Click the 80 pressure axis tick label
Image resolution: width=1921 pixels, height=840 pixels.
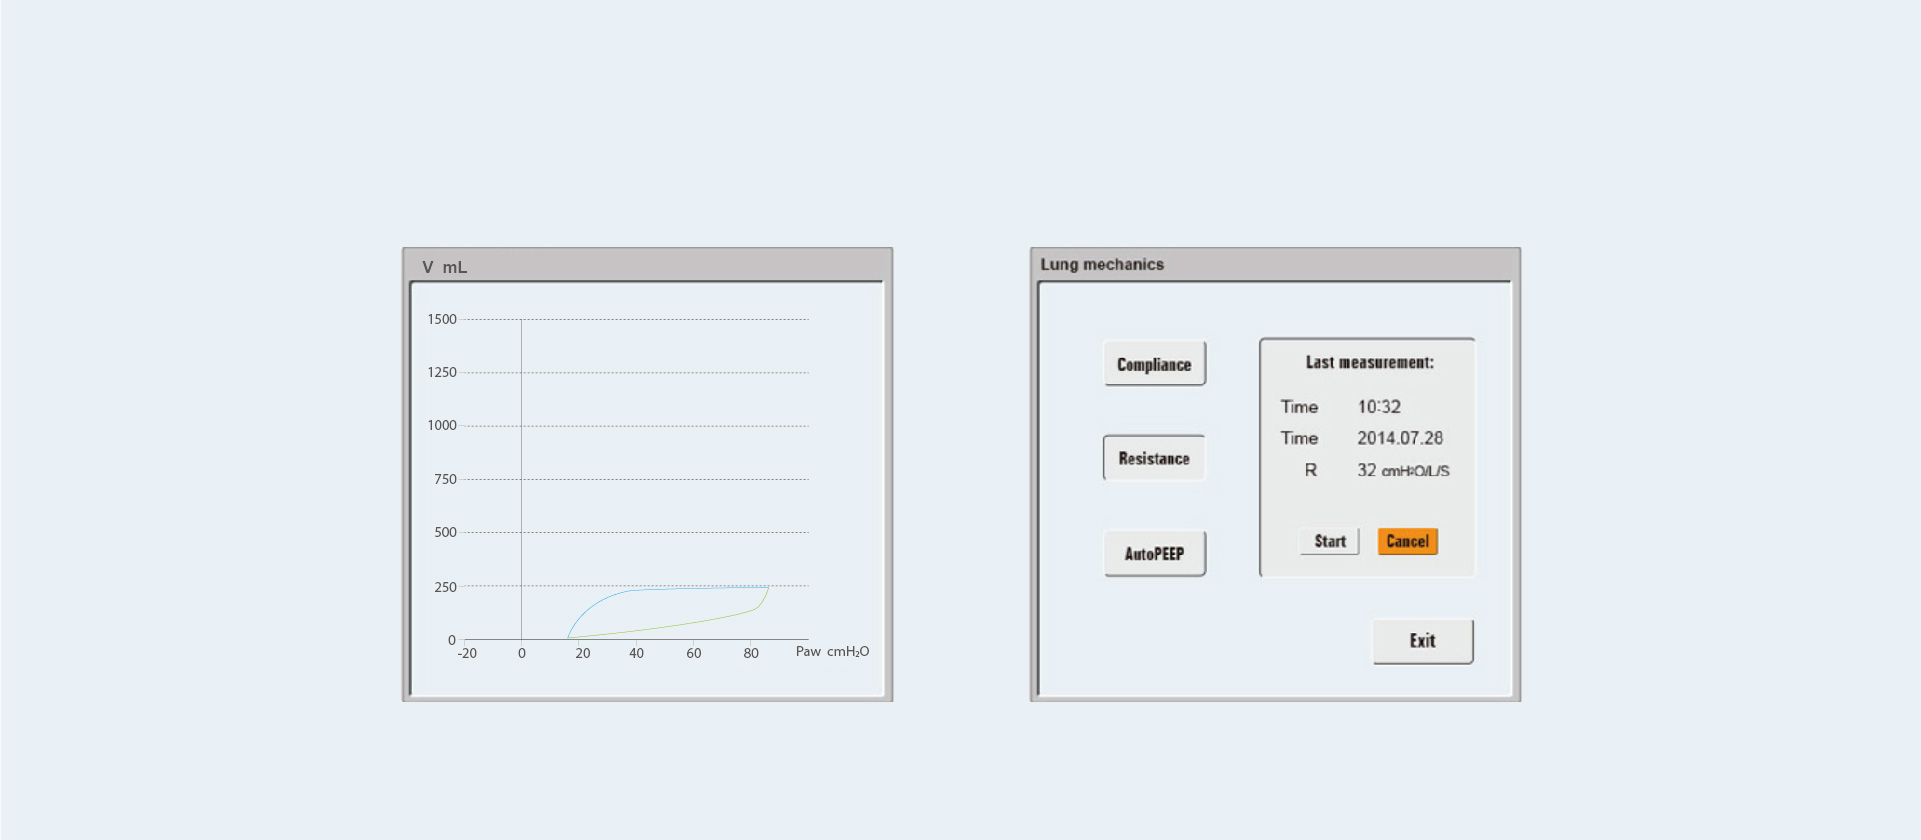[751, 653]
